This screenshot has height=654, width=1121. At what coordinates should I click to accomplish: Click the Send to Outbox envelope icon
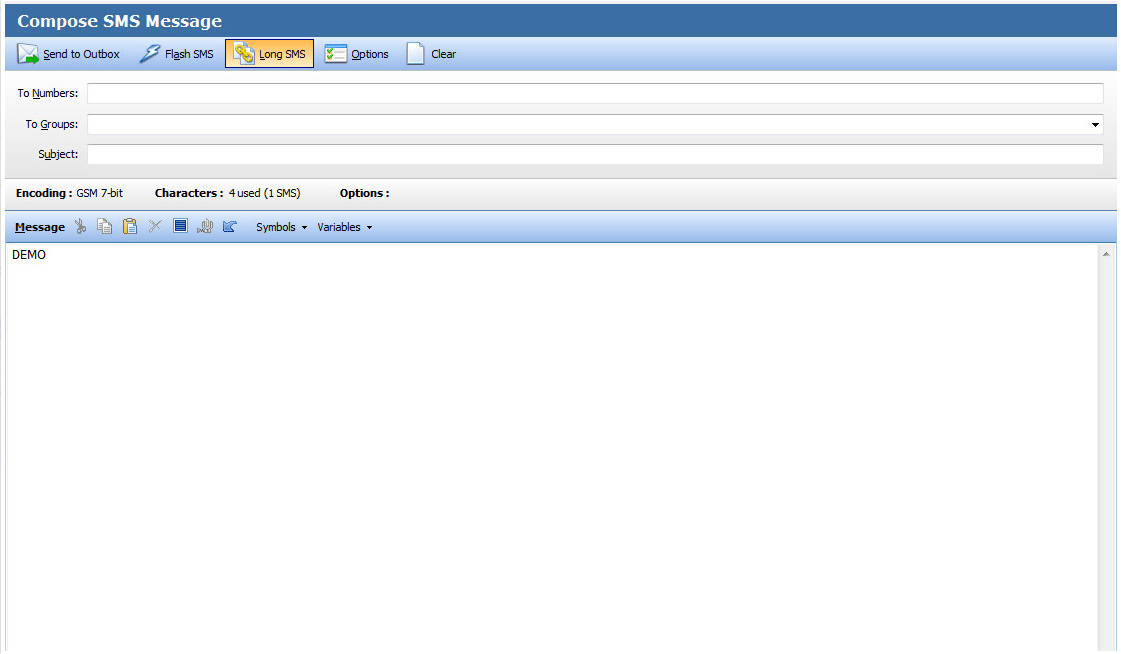[x=28, y=53]
